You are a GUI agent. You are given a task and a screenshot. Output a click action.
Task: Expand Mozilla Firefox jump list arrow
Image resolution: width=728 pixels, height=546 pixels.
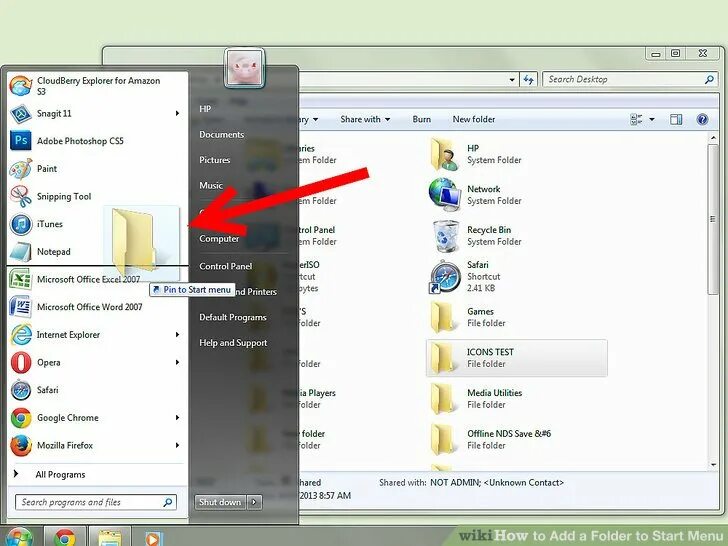click(x=177, y=445)
